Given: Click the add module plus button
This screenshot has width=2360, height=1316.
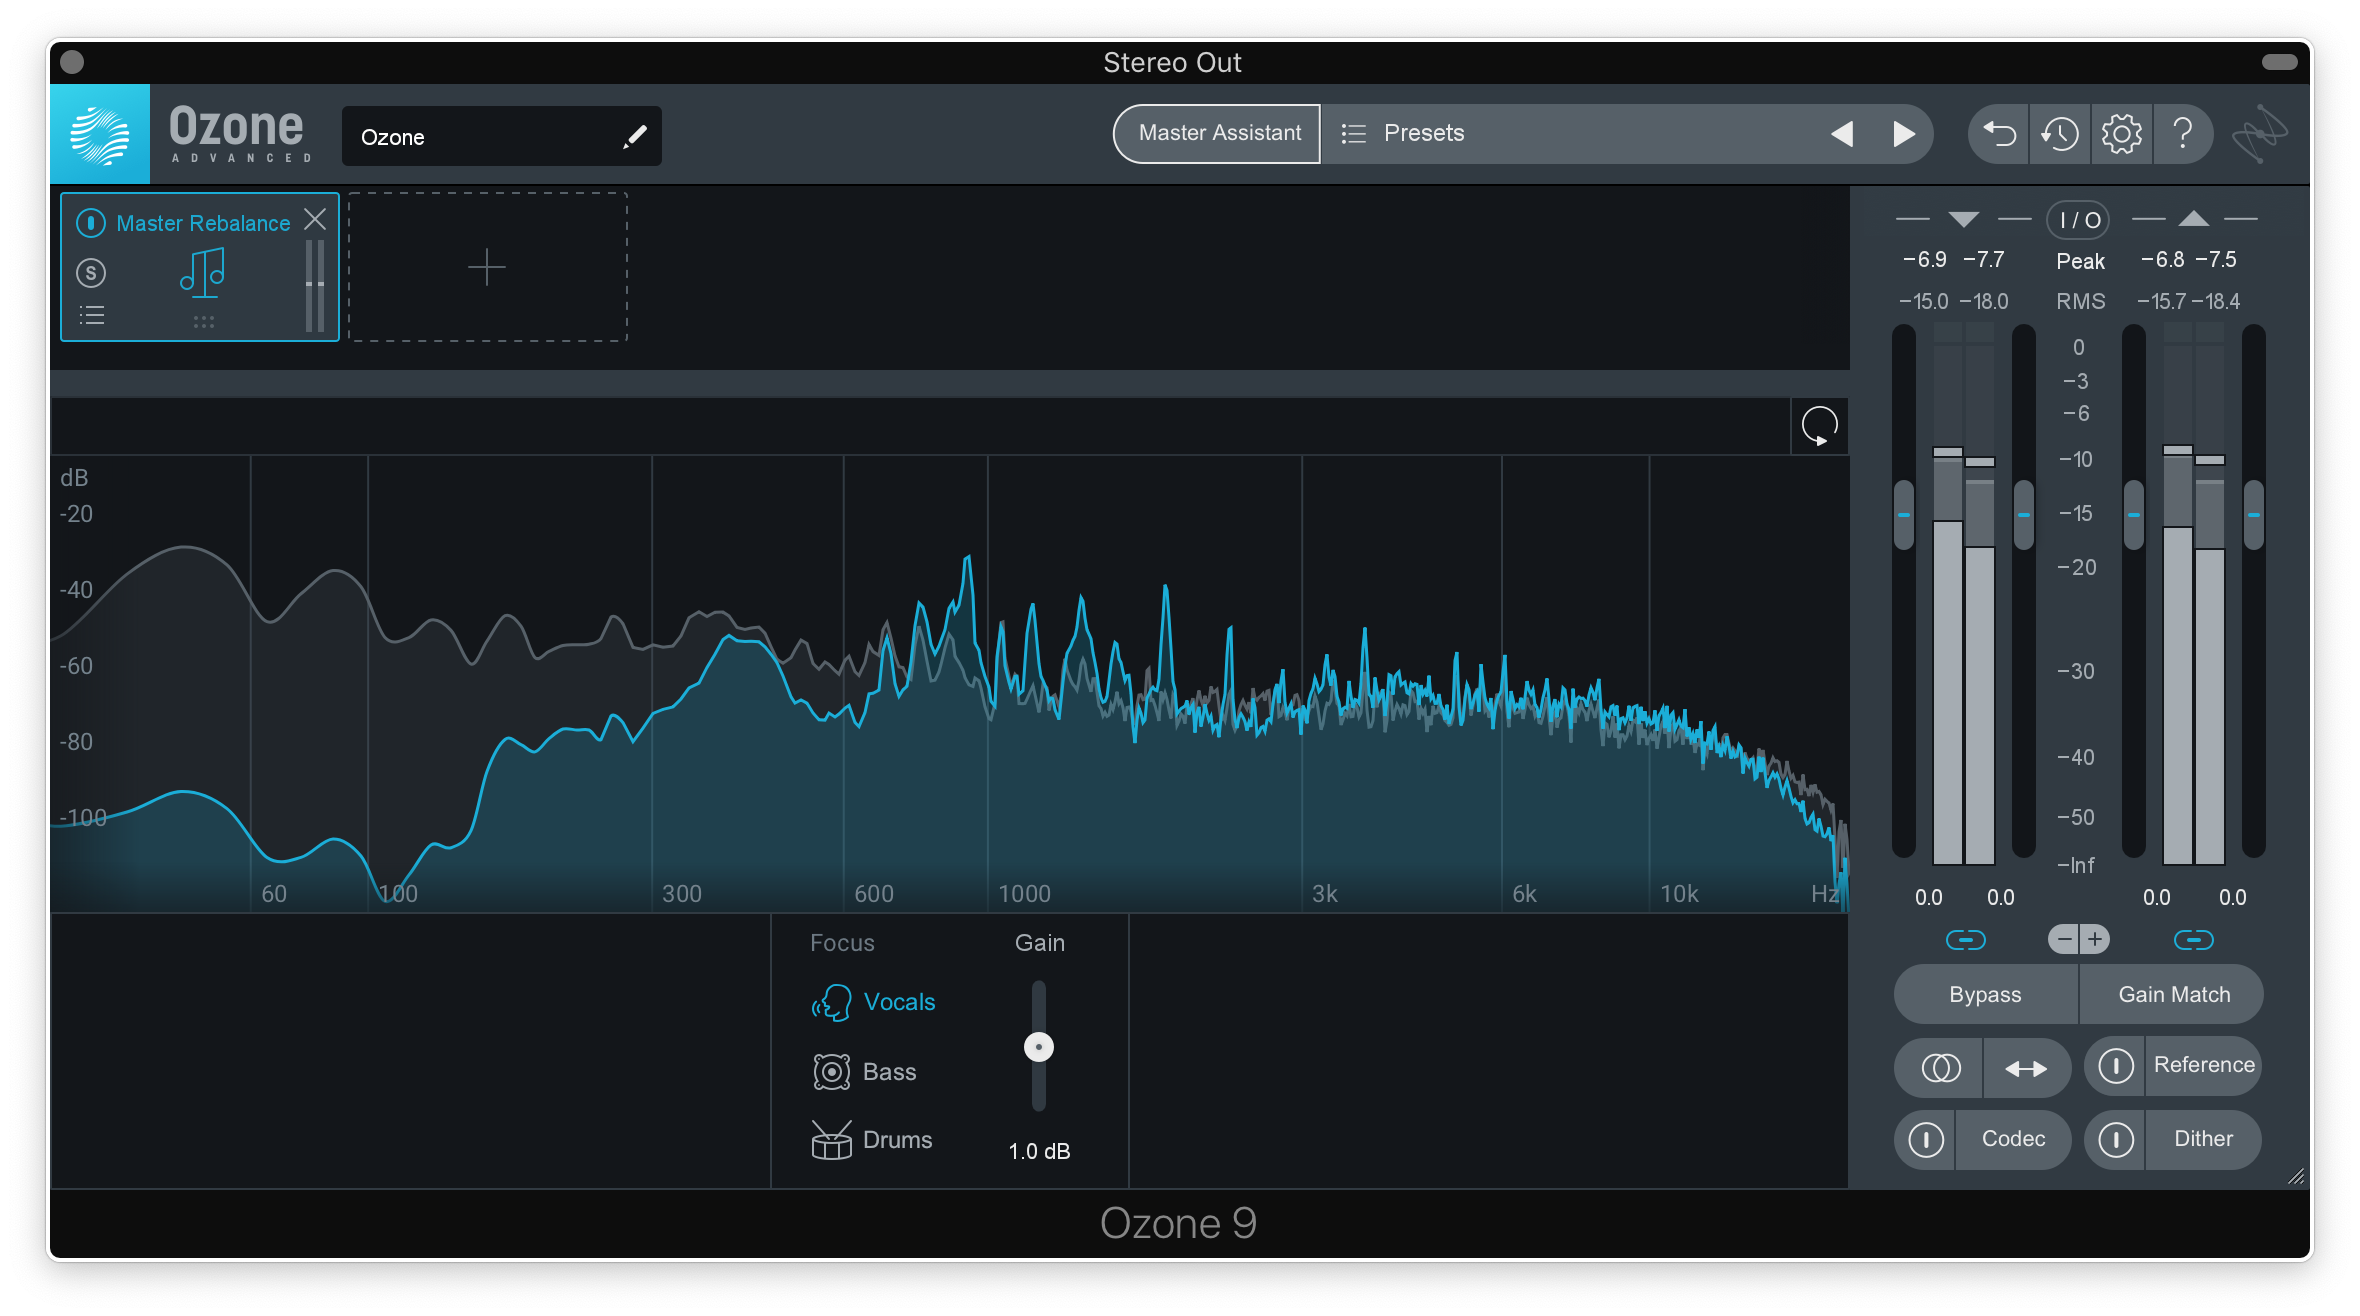Looking at the screenshot, I should (488, 266).
